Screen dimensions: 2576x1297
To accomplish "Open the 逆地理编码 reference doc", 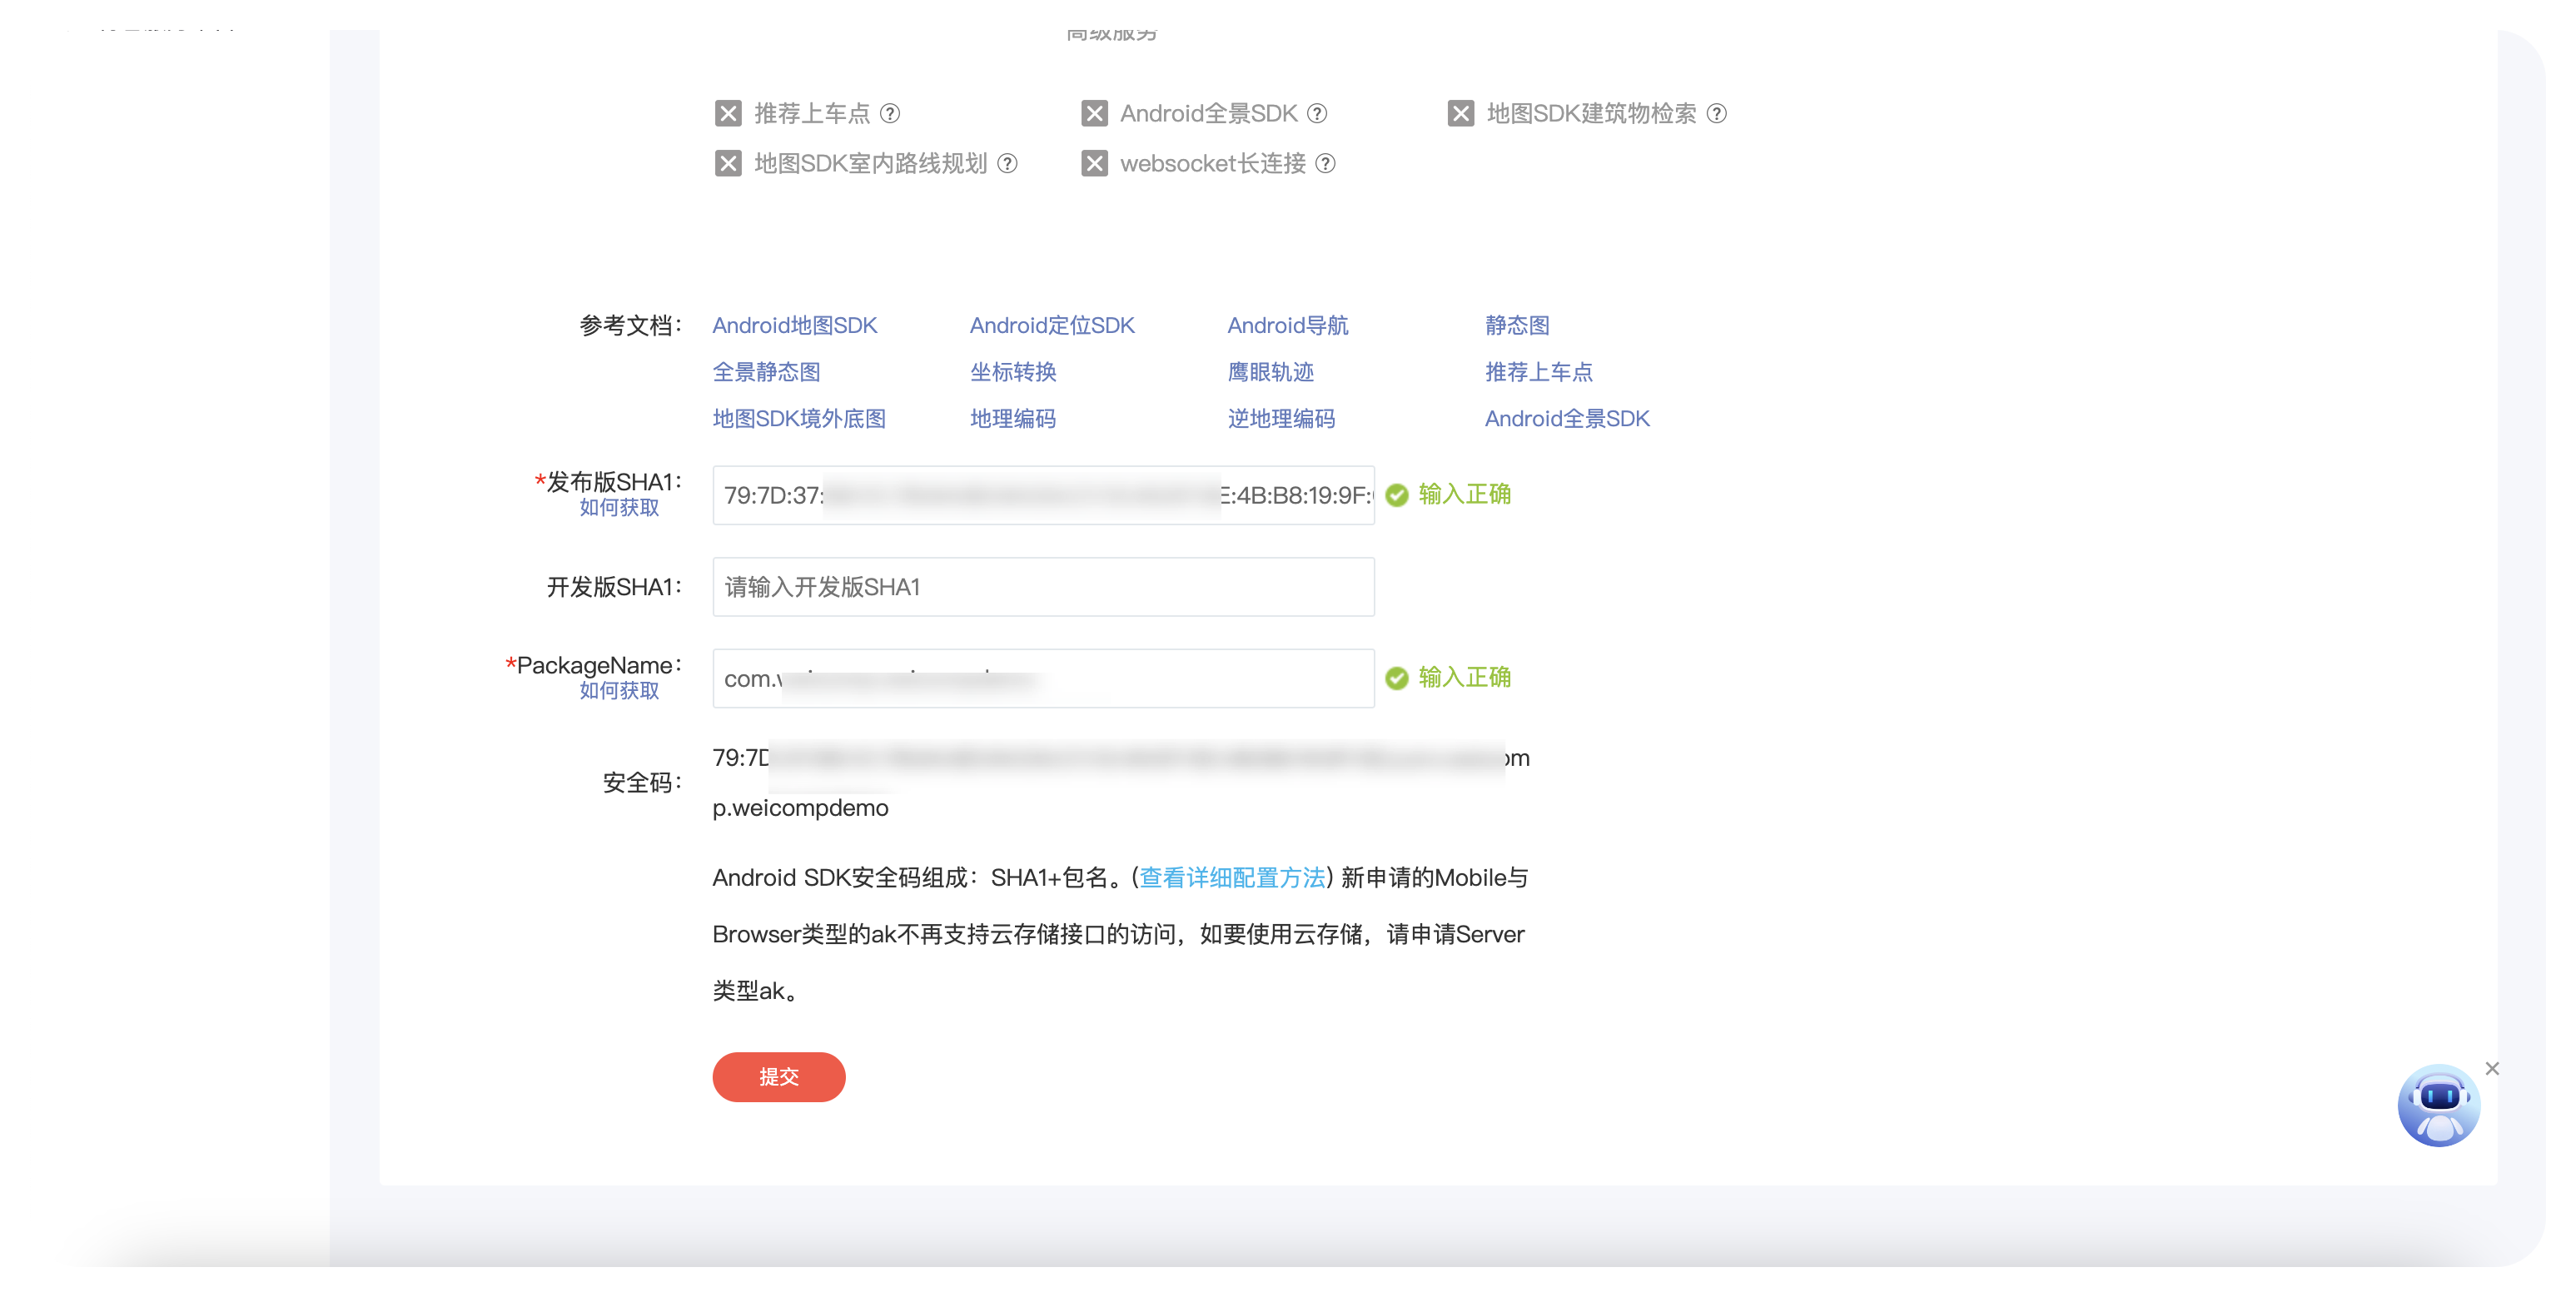I will [1281, 418].
